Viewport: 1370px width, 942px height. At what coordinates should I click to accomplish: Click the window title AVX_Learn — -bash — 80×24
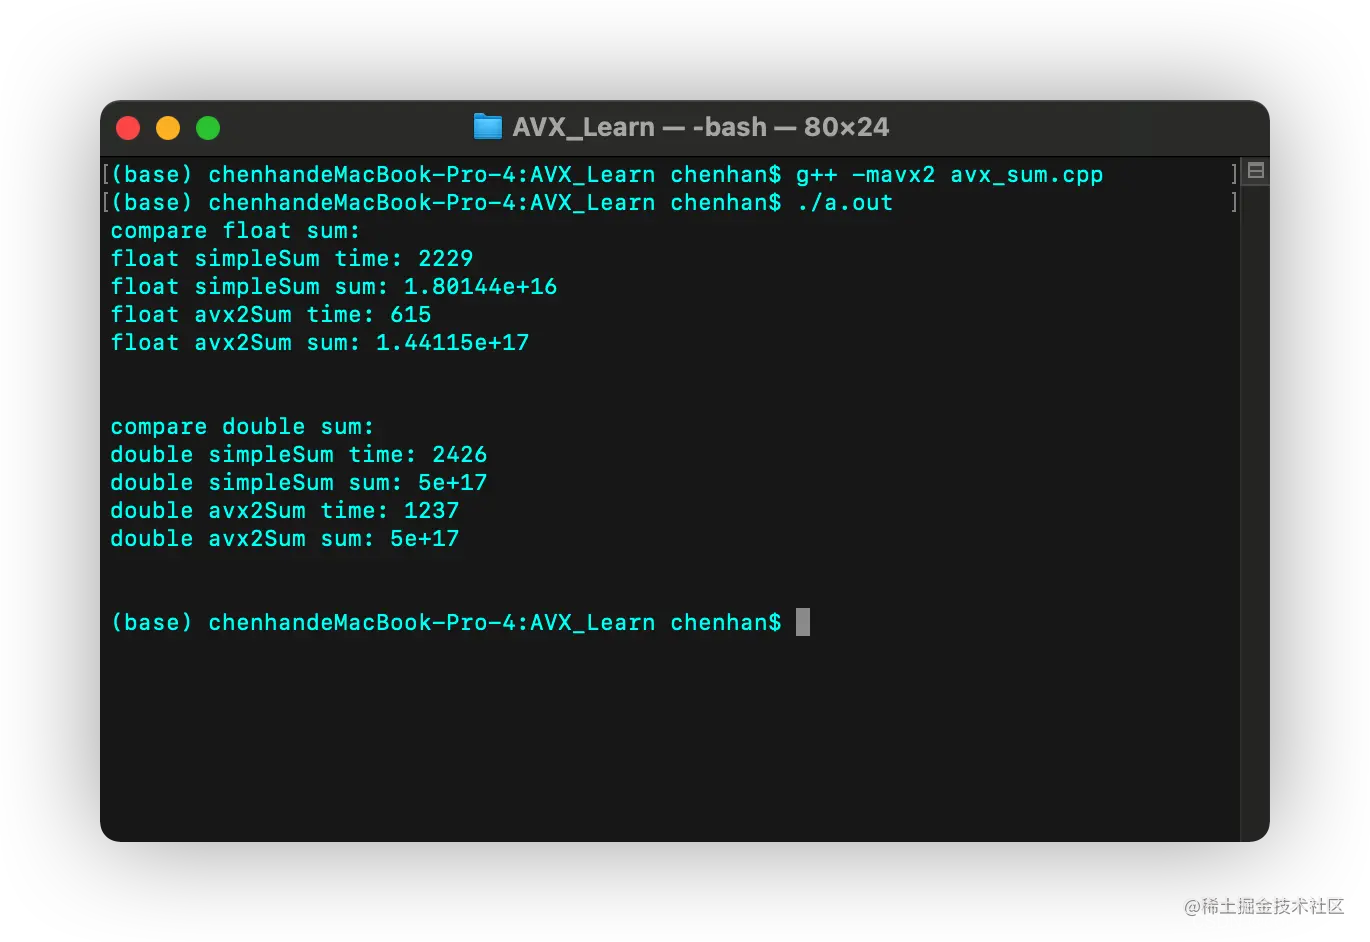pos(700,127)
